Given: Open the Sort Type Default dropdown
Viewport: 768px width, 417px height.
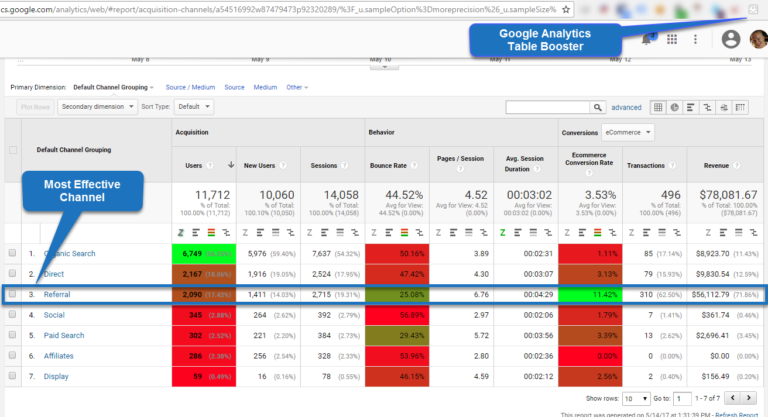Looking at the screenshot, I should pyautogui.click(x=194, y=107).
